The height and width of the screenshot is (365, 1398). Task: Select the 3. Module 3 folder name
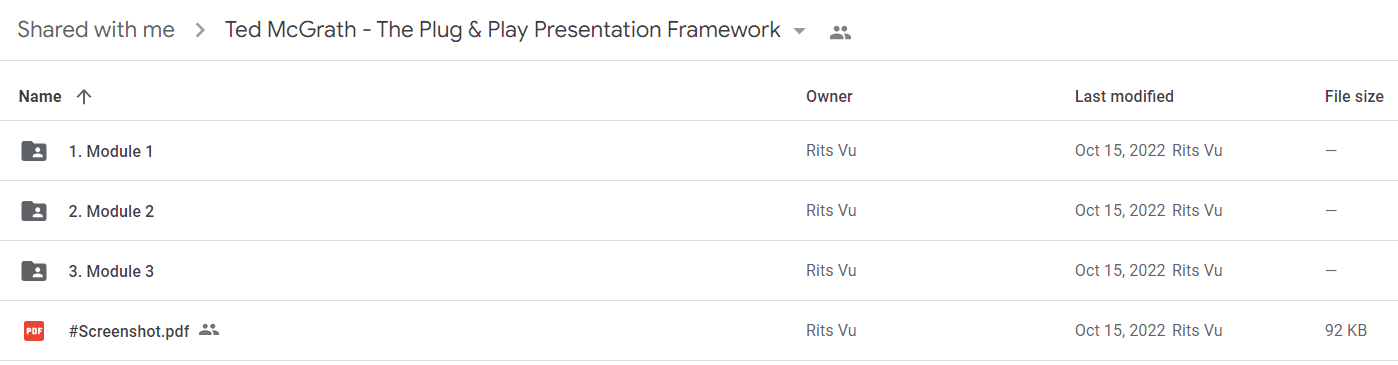(111, 271)
